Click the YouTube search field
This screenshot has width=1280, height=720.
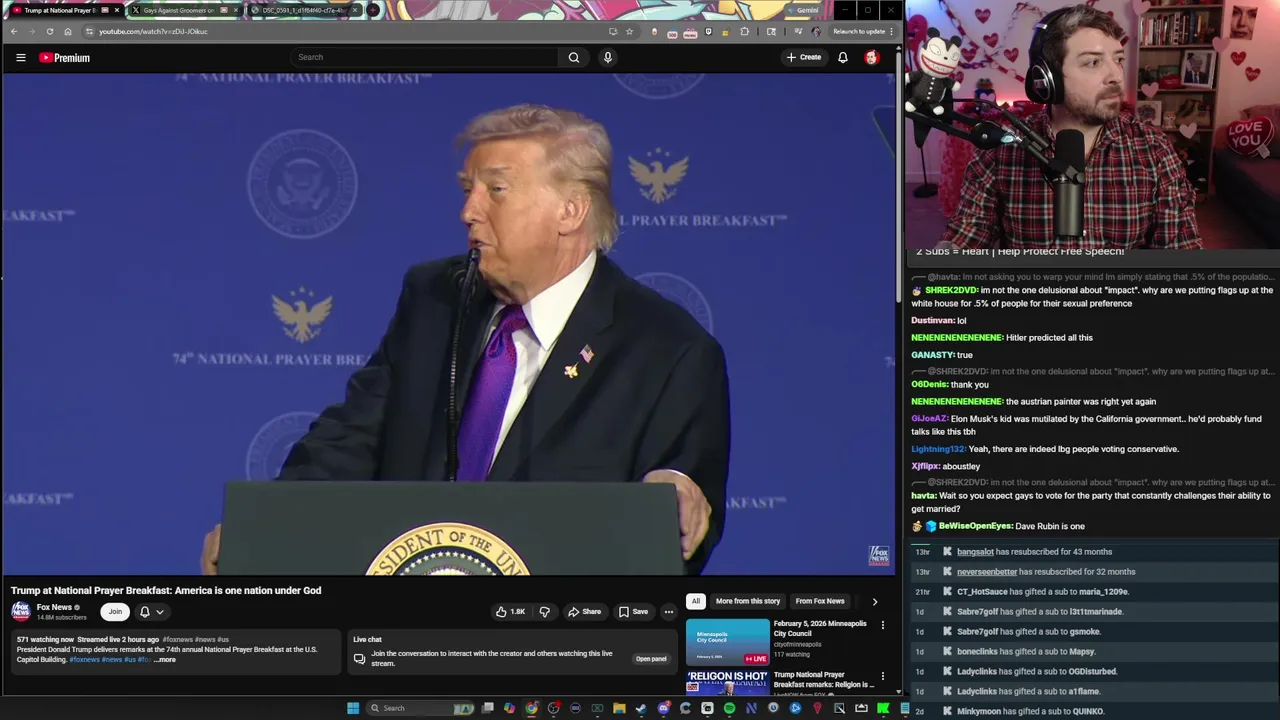click(x=425, y=57)
